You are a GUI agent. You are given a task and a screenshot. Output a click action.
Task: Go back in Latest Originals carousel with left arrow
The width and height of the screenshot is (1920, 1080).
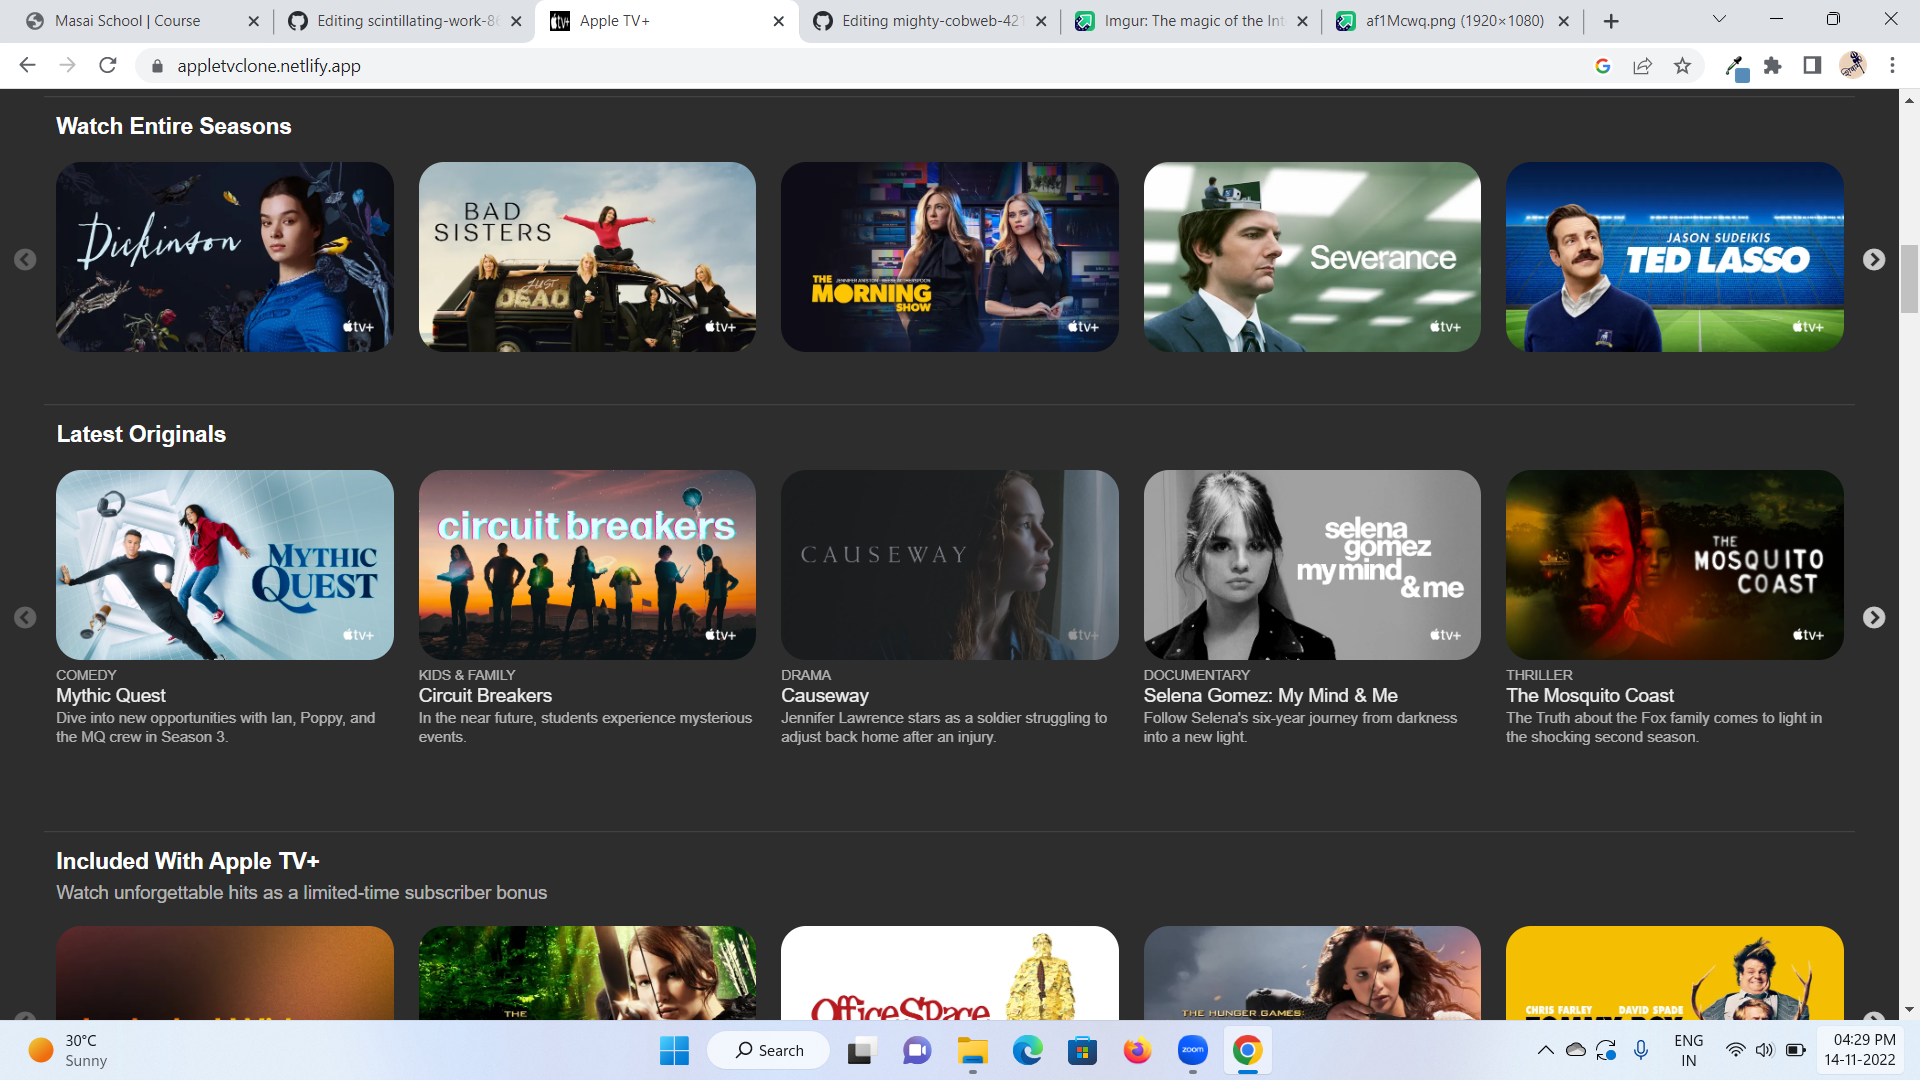(25, 617)
